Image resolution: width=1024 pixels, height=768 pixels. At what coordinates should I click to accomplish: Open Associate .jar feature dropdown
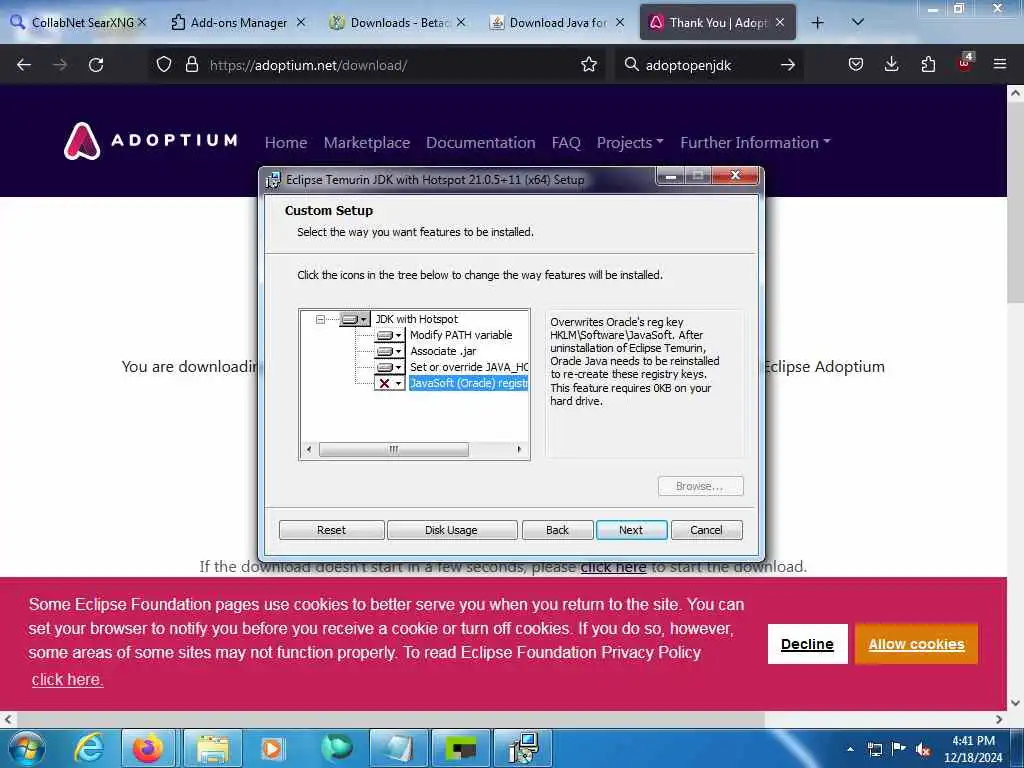pos(389,351)
